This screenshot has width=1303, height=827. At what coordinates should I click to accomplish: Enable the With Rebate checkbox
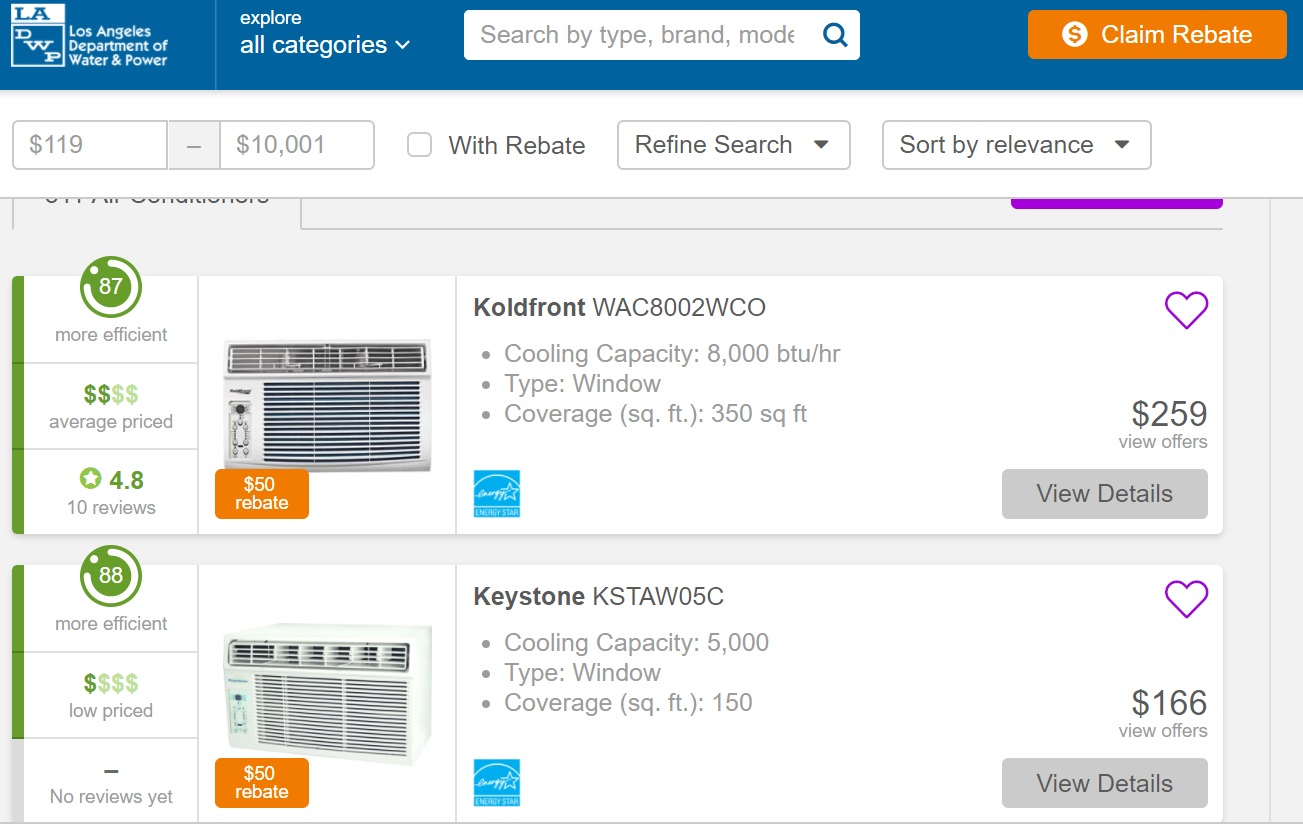420,145
